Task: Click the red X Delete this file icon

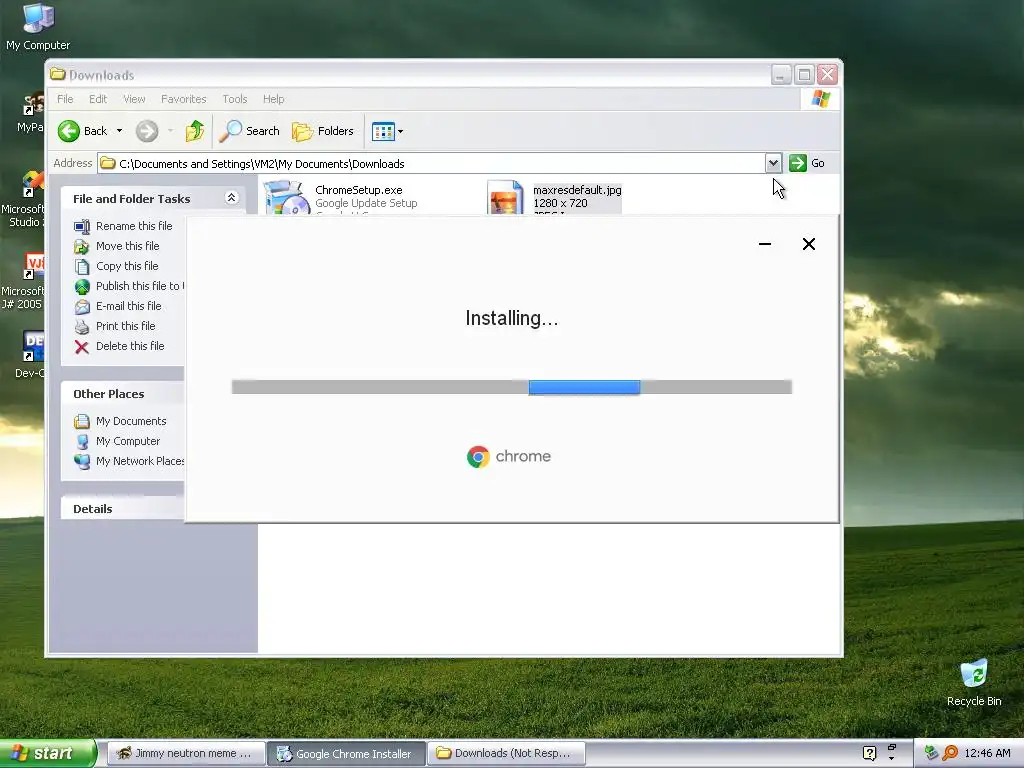Action: (x=82, y=347)
